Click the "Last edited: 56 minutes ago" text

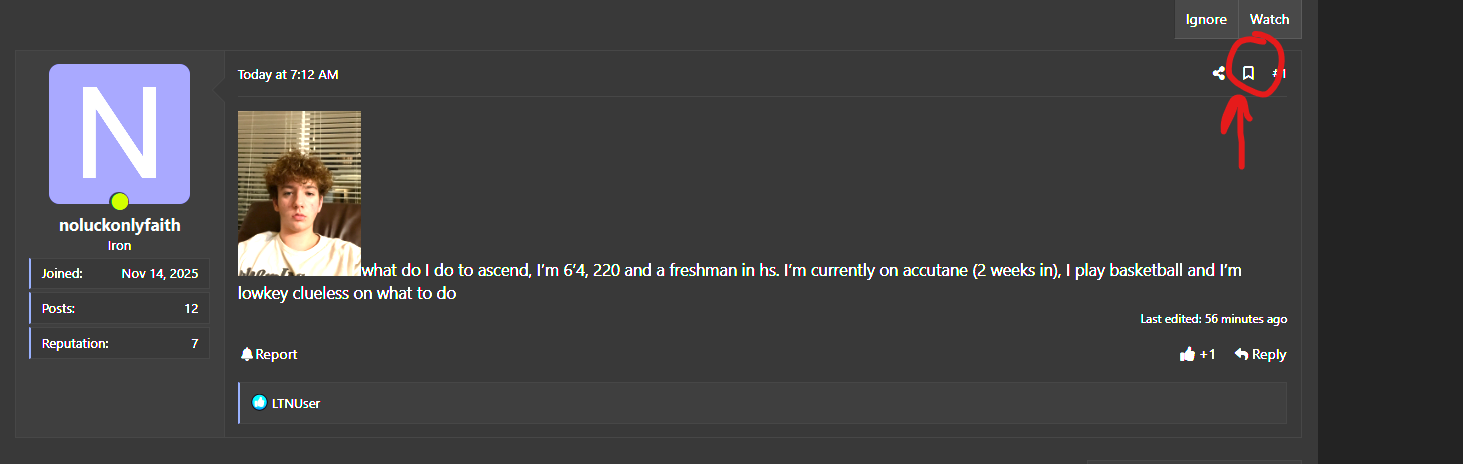(x=1213, y=319)
